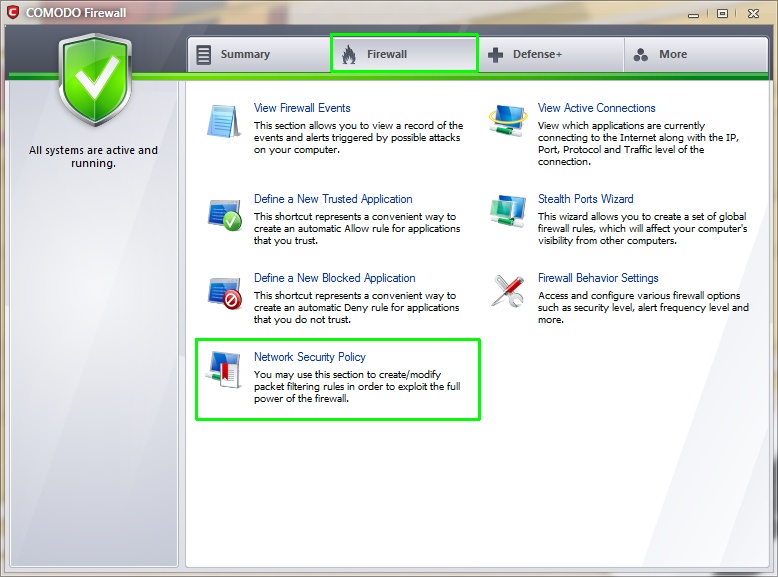Screen dimensions: 778x577
Task: Open View Active Connections link
Action: point(596,108)
